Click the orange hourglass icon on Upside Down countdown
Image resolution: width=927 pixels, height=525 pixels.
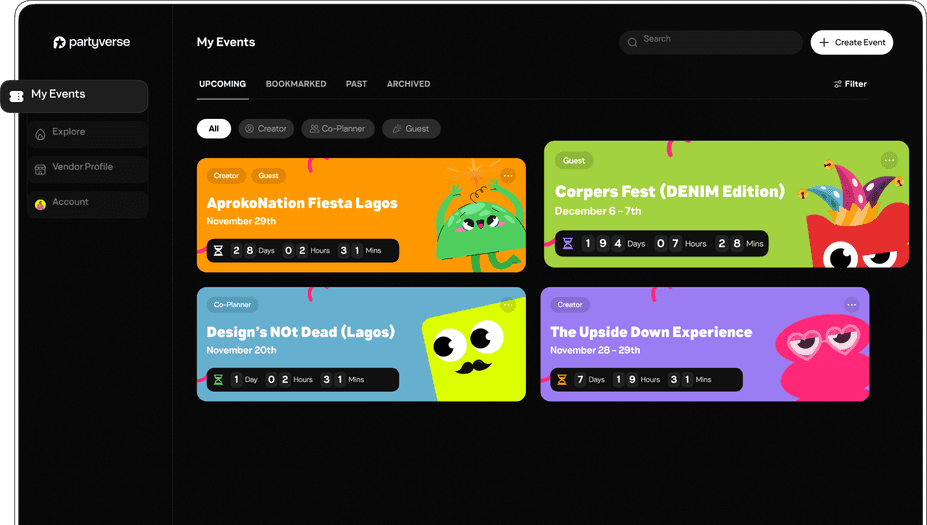coord(562,380)
